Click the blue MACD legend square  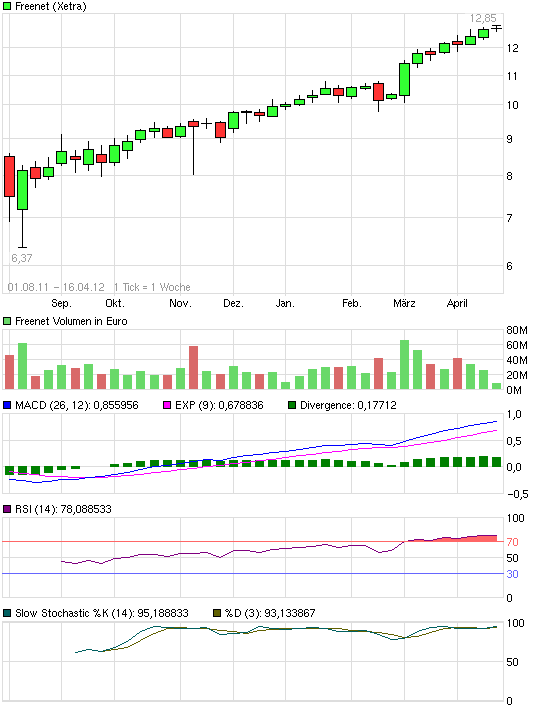[7, 405]
